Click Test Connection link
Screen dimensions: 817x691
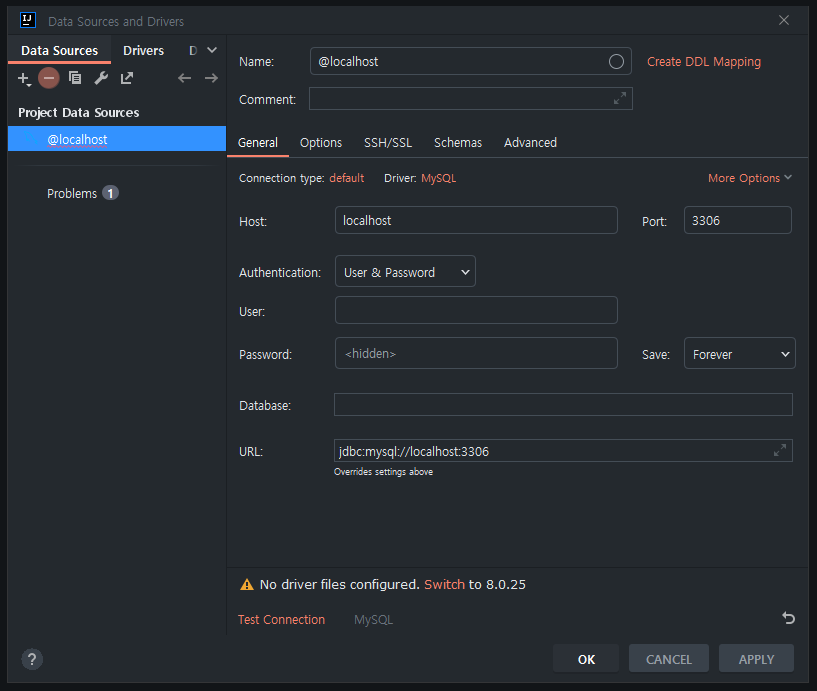(x=281, y=620)
